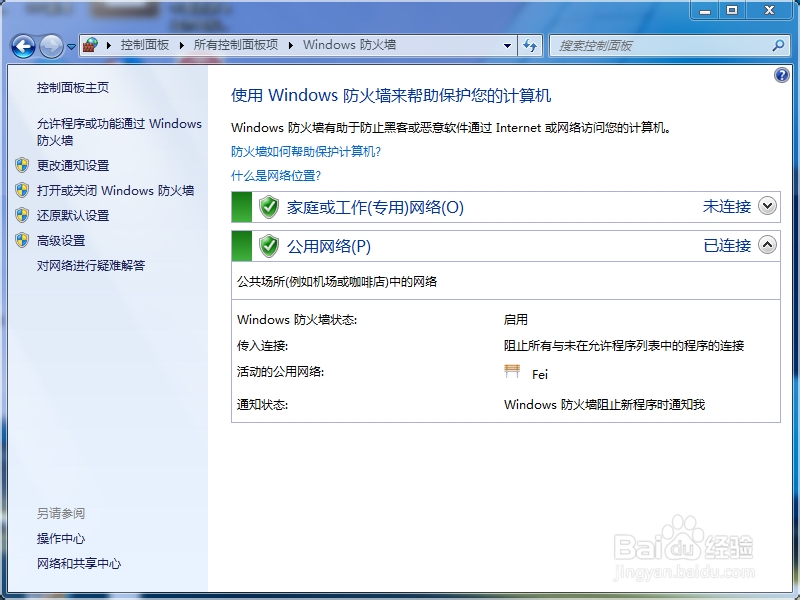
Task: Click the Windows 防火墙 breadcrumb
Action: [349, 45]
